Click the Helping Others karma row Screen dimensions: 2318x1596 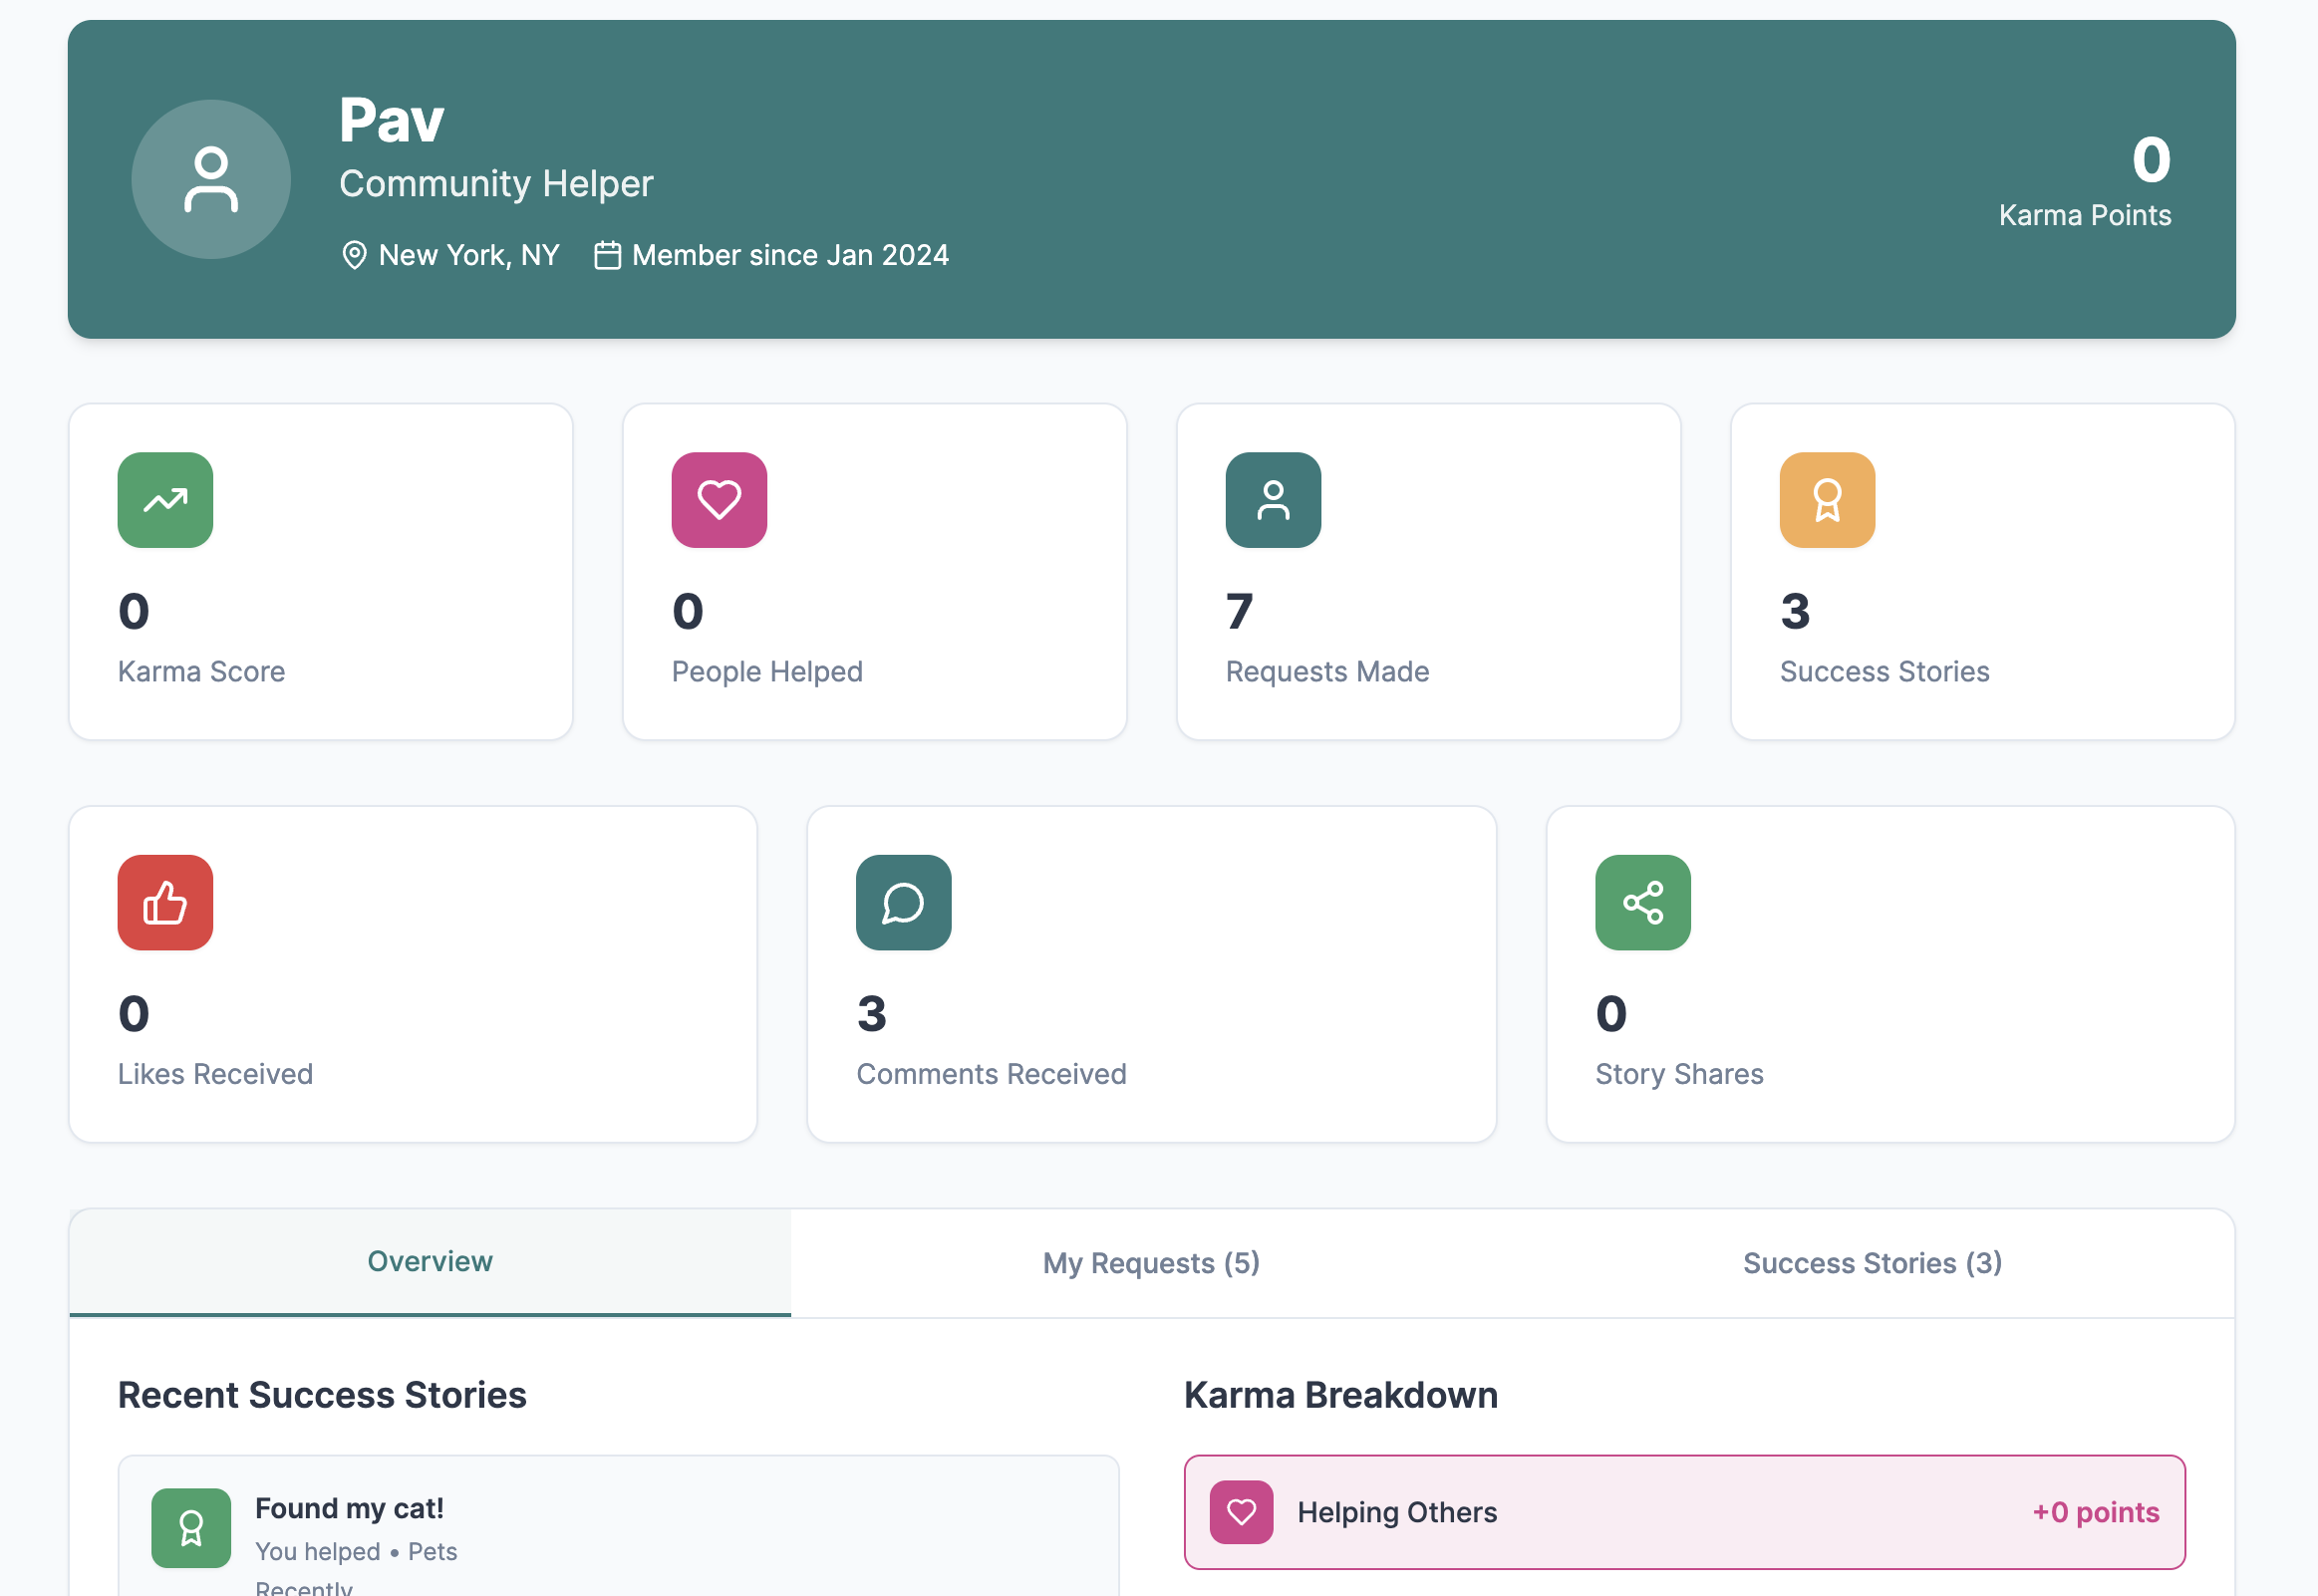point(1684,1511)
